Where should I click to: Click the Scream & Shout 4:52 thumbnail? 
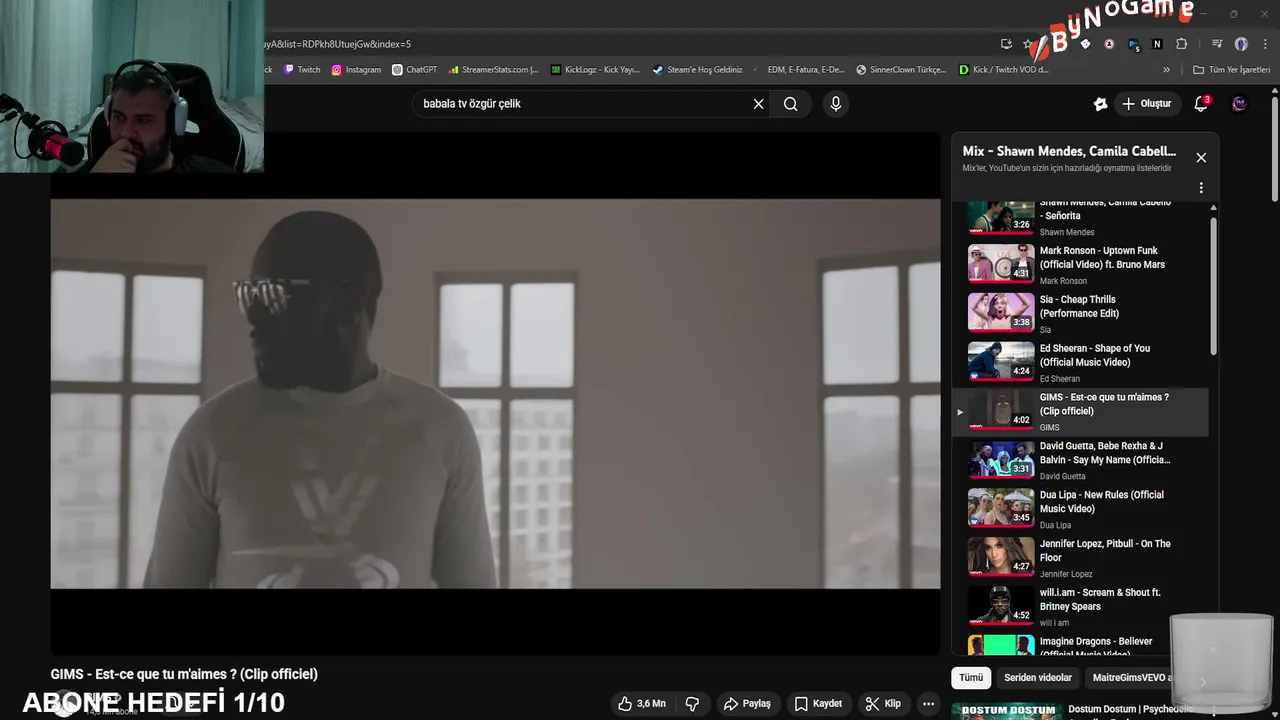(x=1001, y=607)
